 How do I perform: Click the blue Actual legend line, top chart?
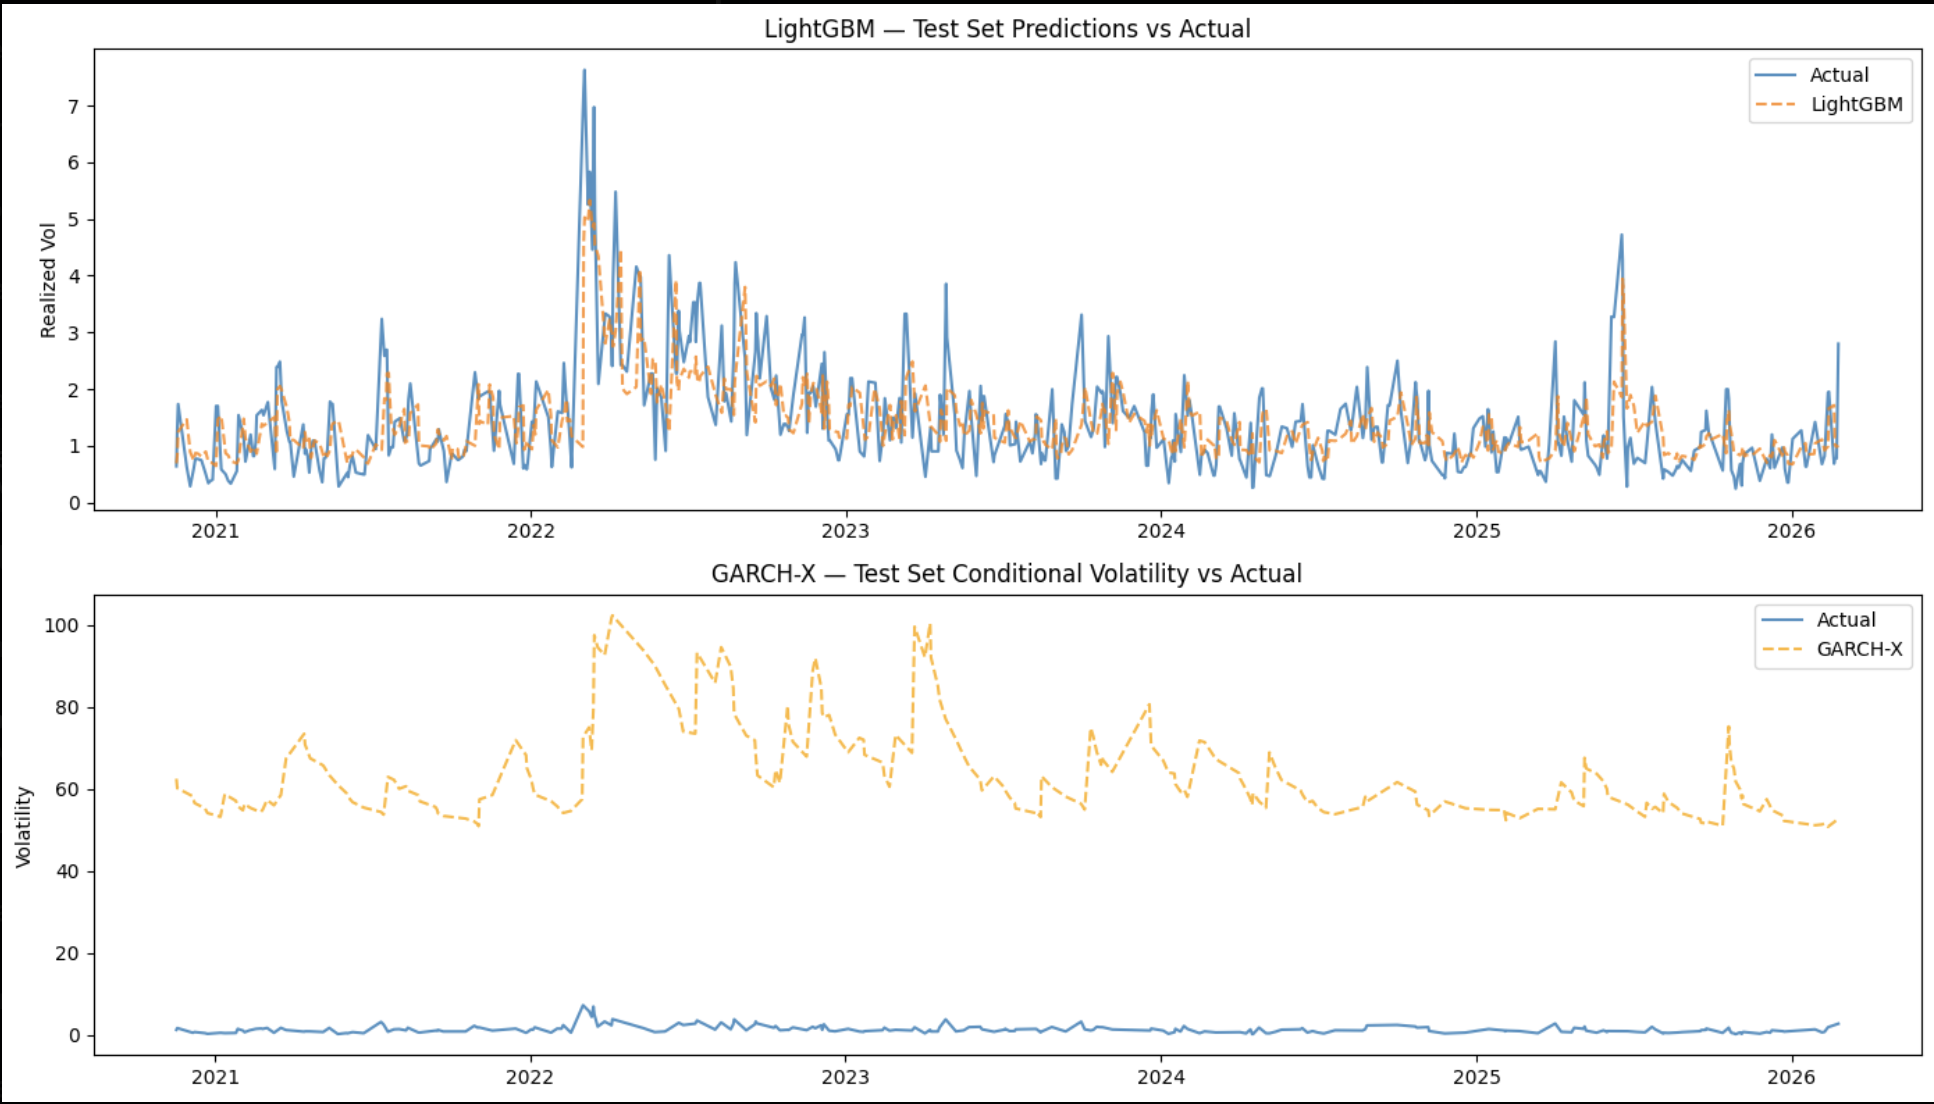(x=1776, y=75)
